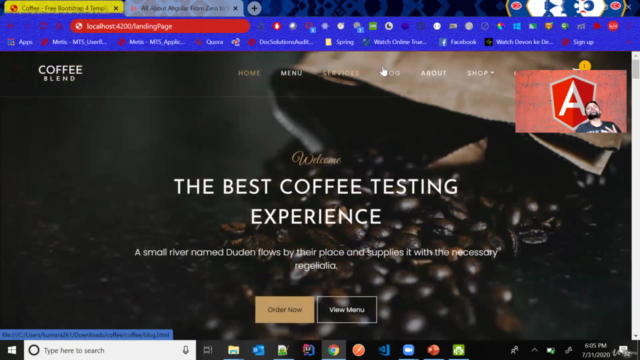Click the page vertical scrollbar thumb
Viewport: 640px width, 360px height.
(x=636, y=68)
